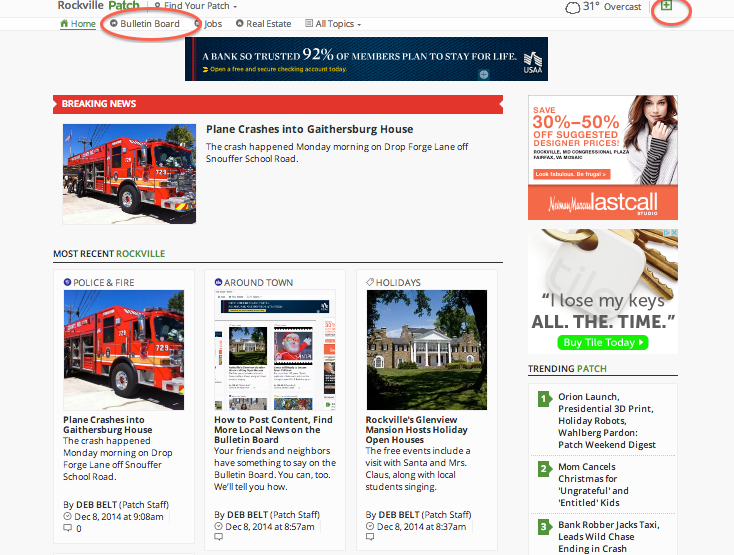Open comments icon under Bulletin Board article
Screen dimensions: 734x555
(218, 537)
